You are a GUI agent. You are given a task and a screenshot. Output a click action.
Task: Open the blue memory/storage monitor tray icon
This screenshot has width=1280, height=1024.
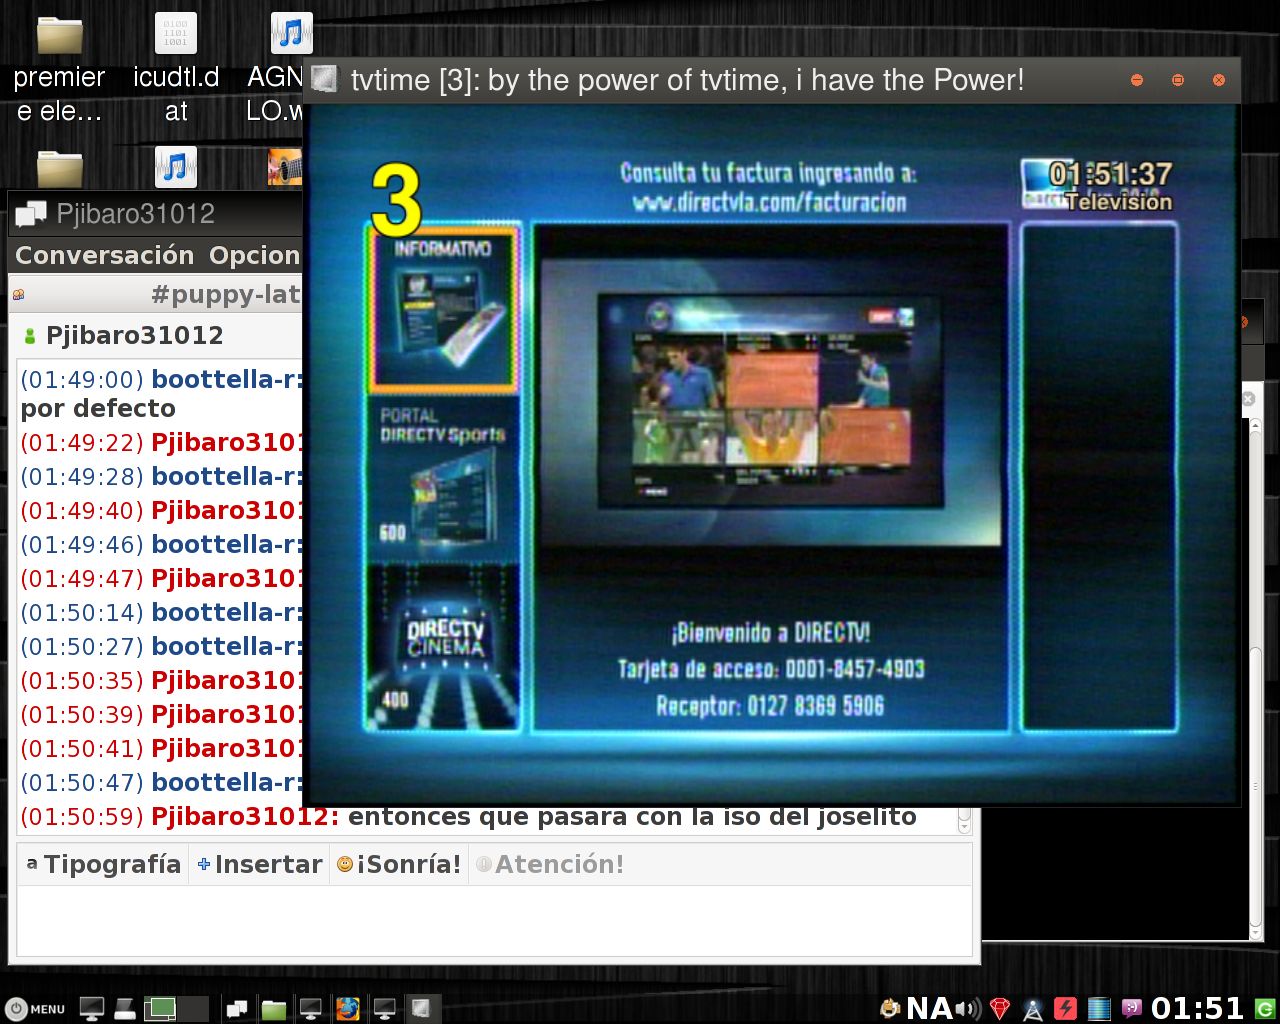point(1099,1009)
